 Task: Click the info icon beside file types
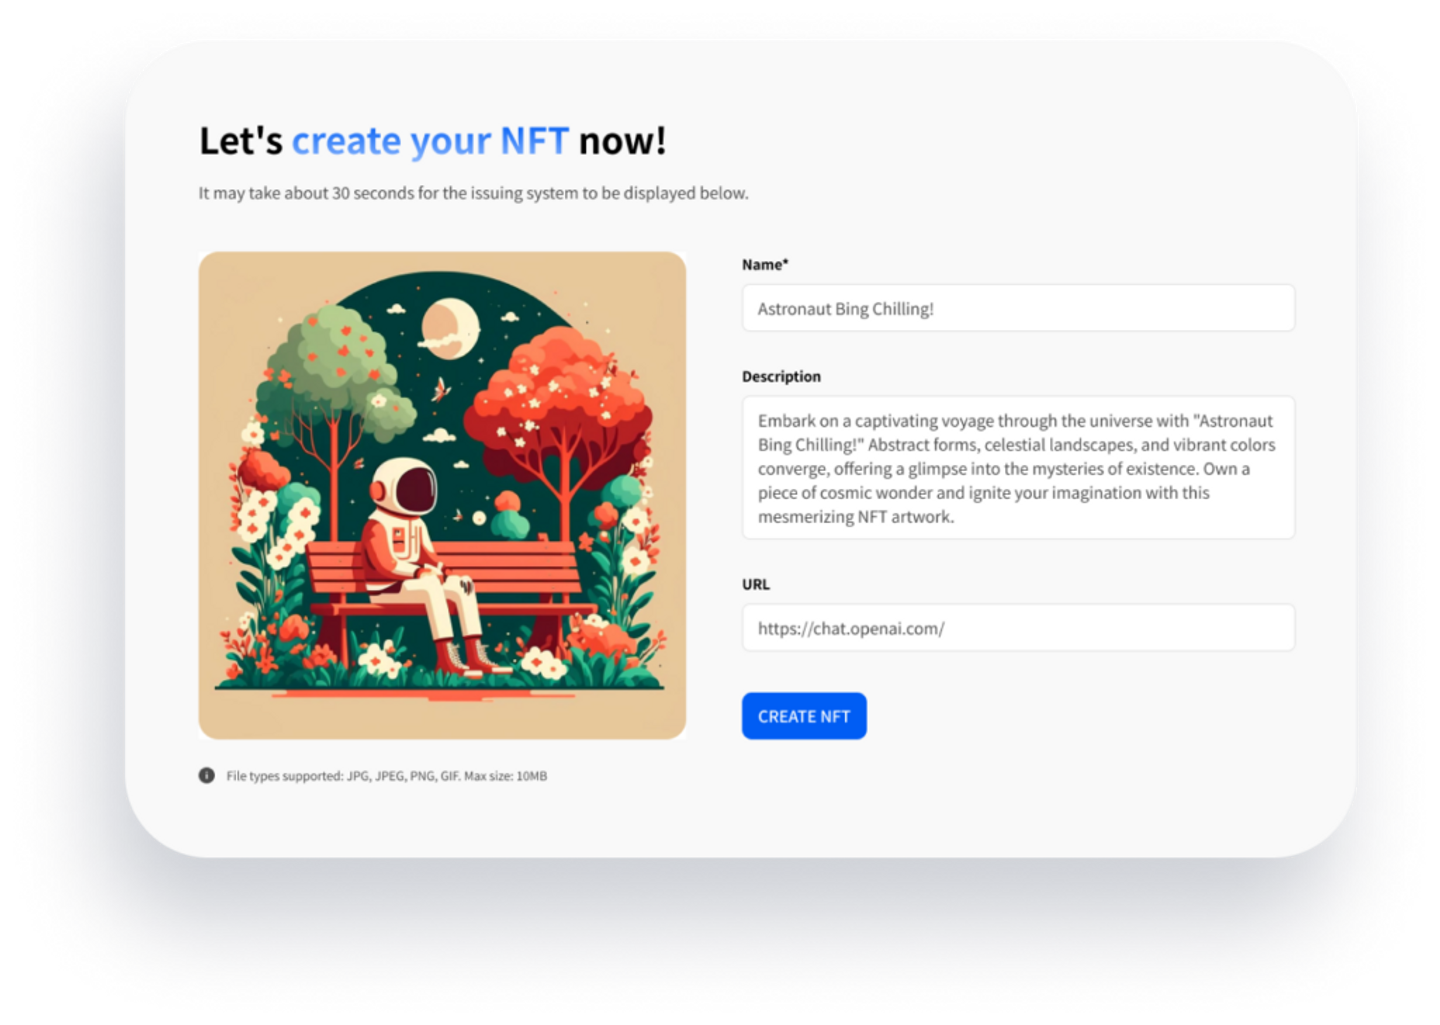pos(207,775)
